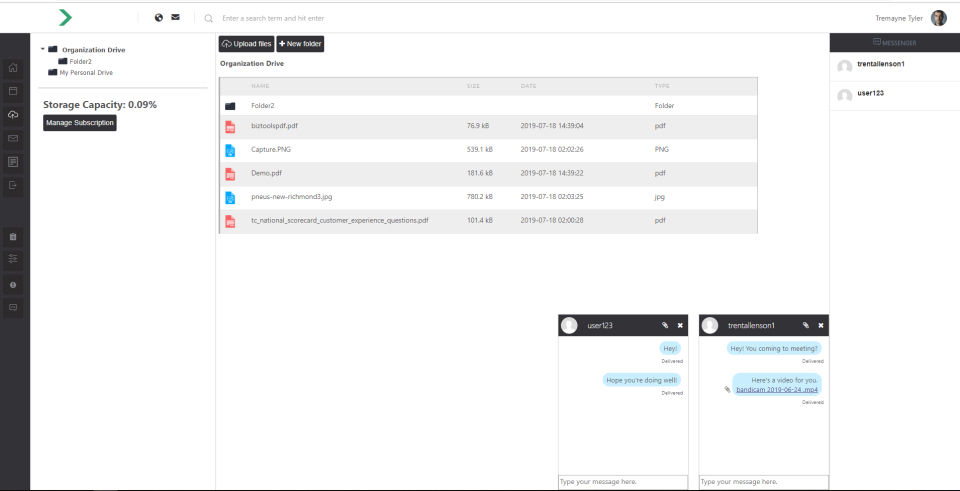Click the PDF icon for Demo.pdf
Screen dimensions: 960x491
[230, 174]
